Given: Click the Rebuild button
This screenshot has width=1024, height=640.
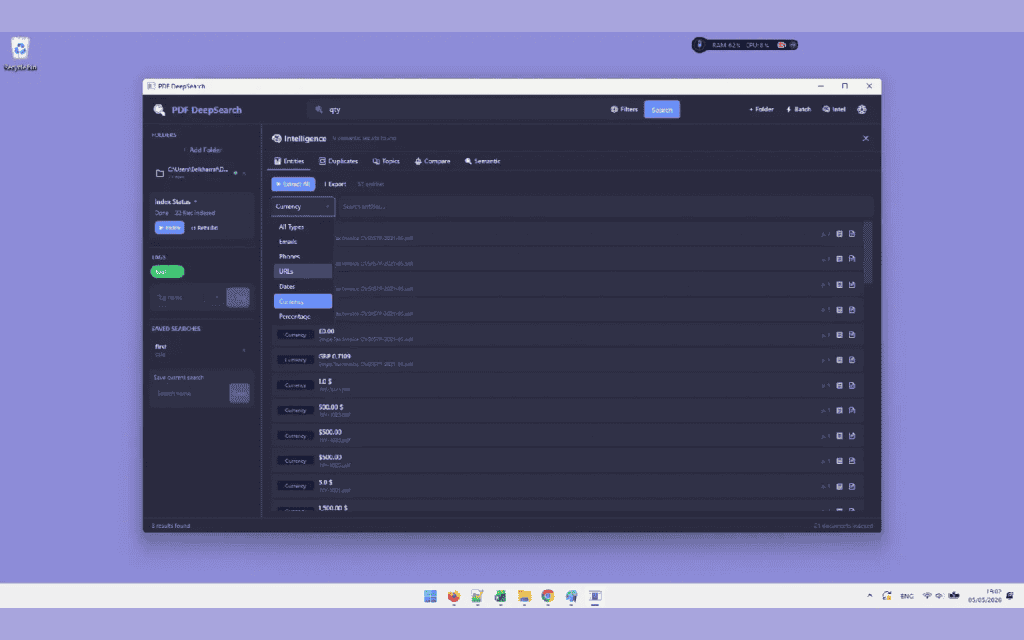Looking at the screenshot, I should (x=204, y=228).
